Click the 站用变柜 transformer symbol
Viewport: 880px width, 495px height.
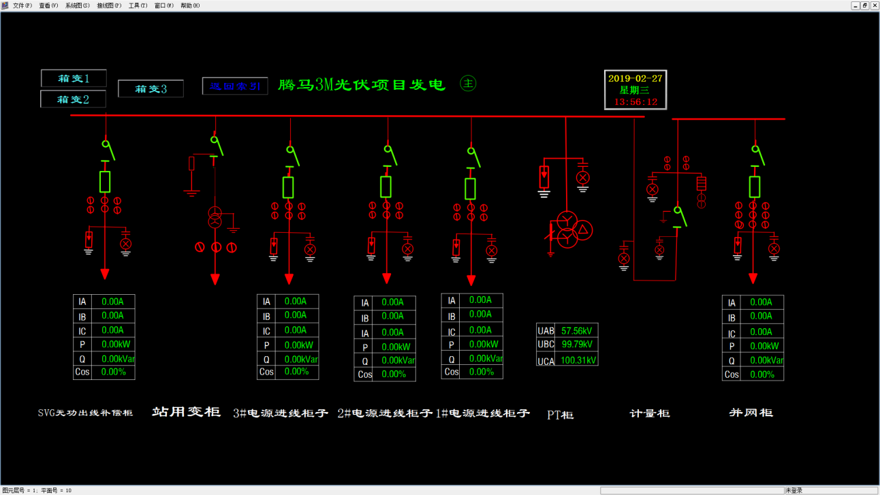coord(215,217)
